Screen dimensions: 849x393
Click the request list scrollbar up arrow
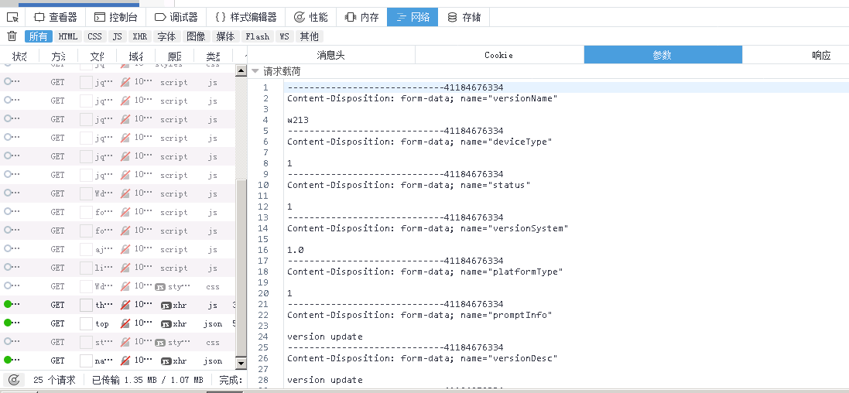pos(241,70)
